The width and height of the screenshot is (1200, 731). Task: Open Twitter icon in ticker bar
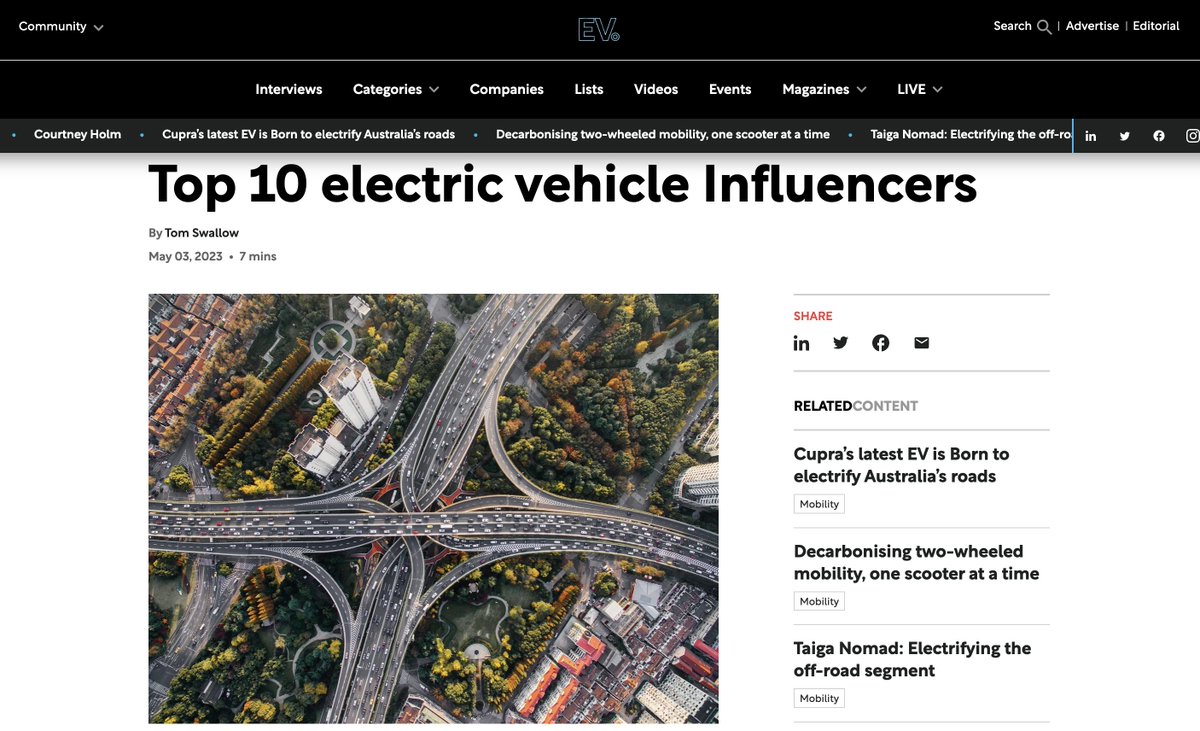1124,136
